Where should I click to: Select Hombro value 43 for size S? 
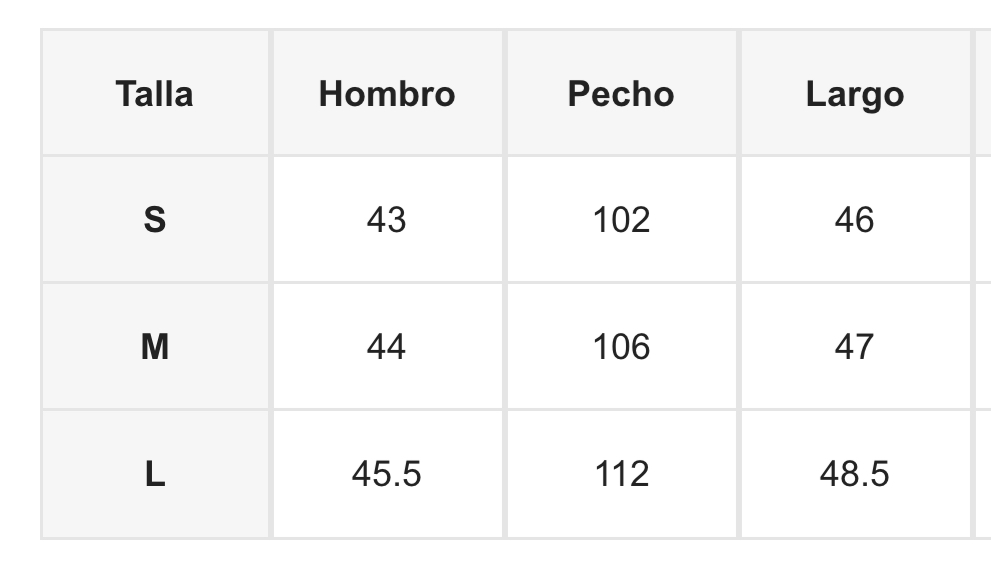pyautogui.click(x=387, y=220)
